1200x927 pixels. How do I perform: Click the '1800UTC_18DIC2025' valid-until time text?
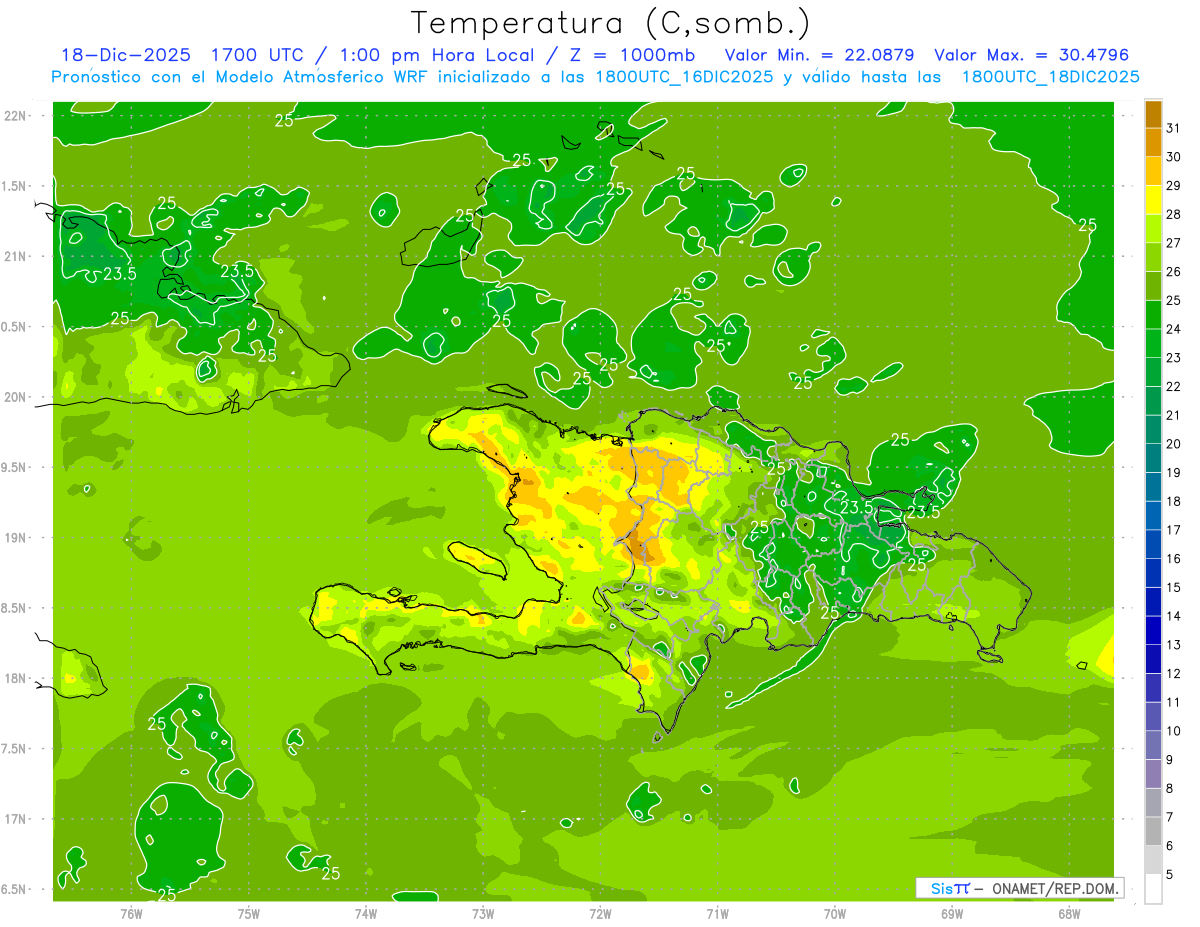coord(1051,77)
